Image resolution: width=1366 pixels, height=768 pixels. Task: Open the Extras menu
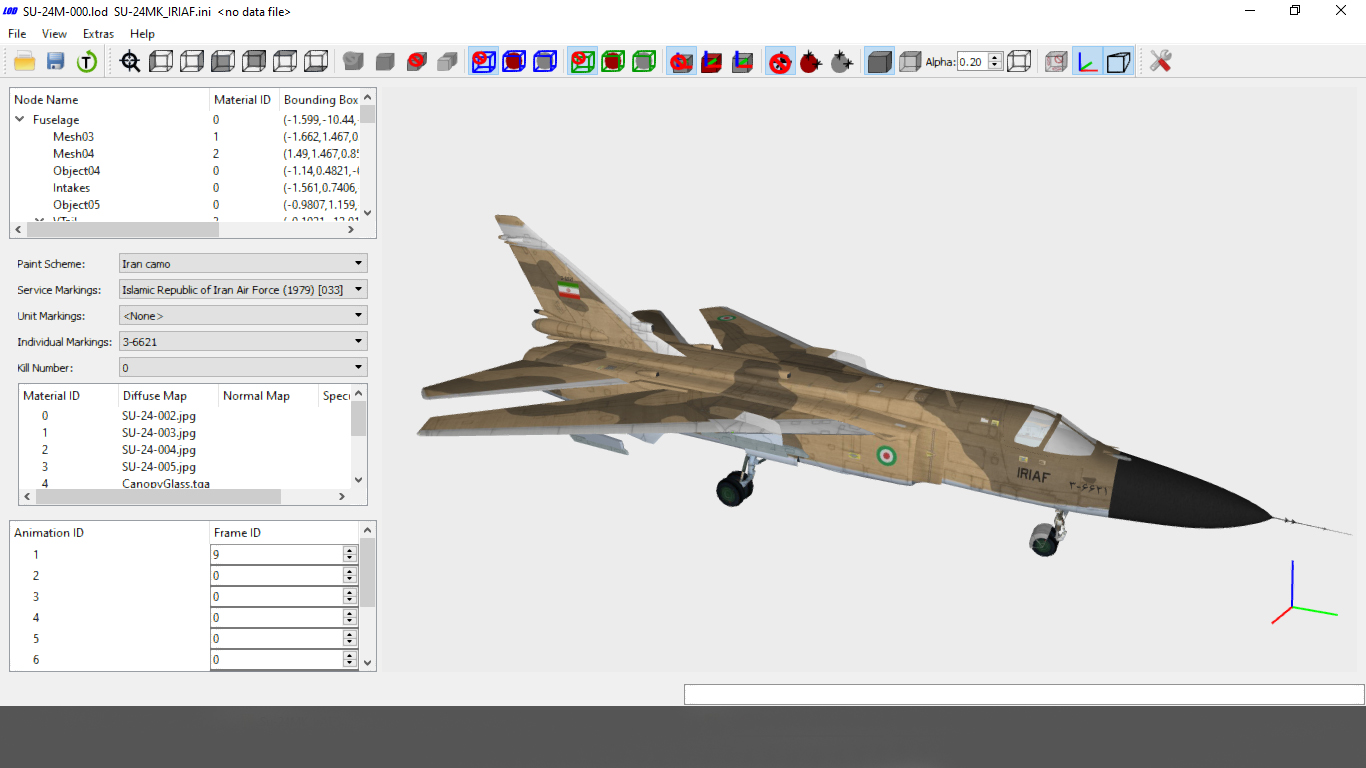point(98,34)
